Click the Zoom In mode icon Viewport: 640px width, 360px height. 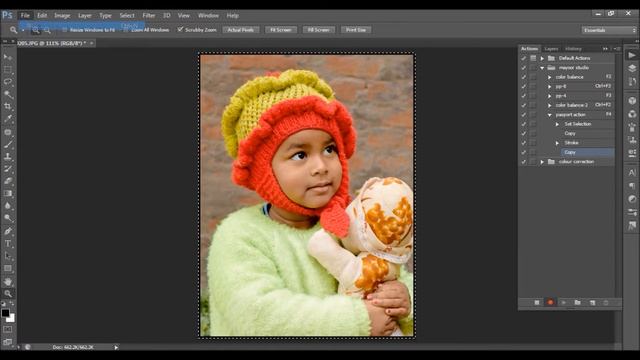[x=36, y=30]
